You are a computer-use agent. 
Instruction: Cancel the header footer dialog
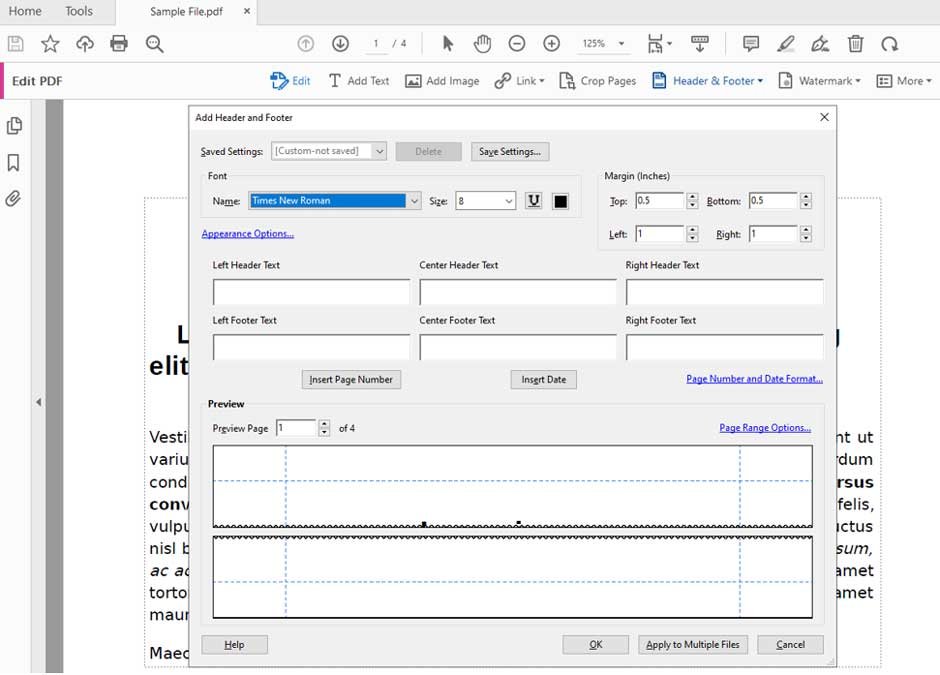(x=790, y=644)
